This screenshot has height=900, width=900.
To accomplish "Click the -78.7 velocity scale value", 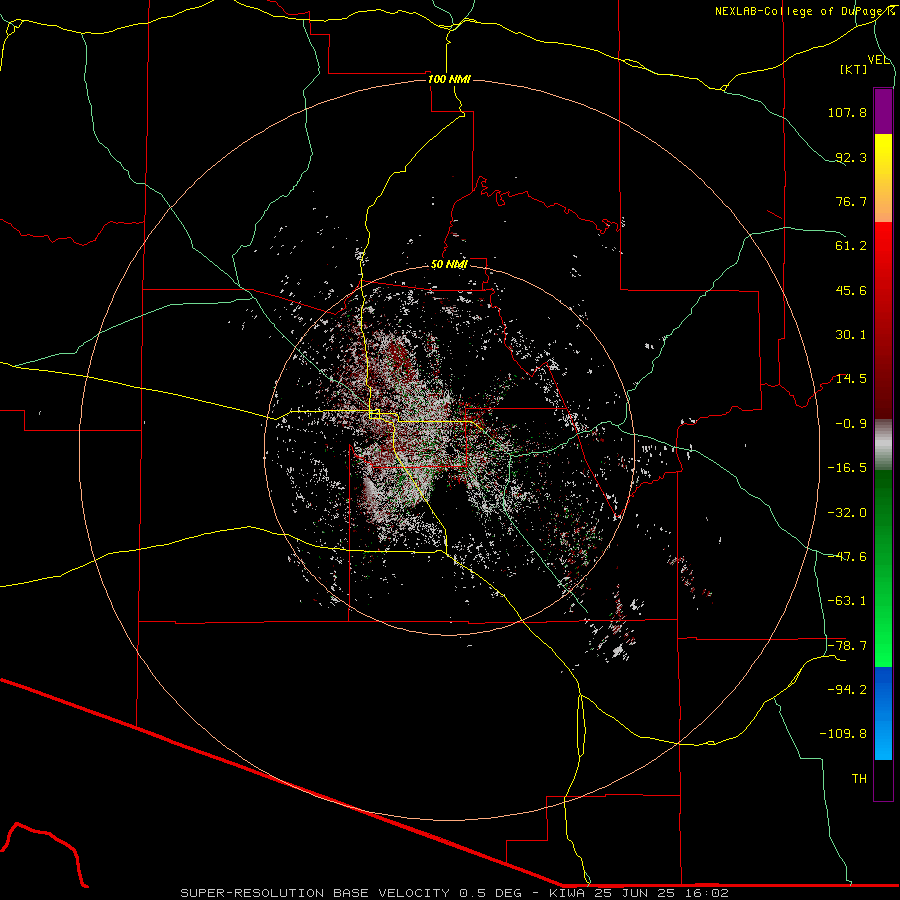I will tap(847, 646).
